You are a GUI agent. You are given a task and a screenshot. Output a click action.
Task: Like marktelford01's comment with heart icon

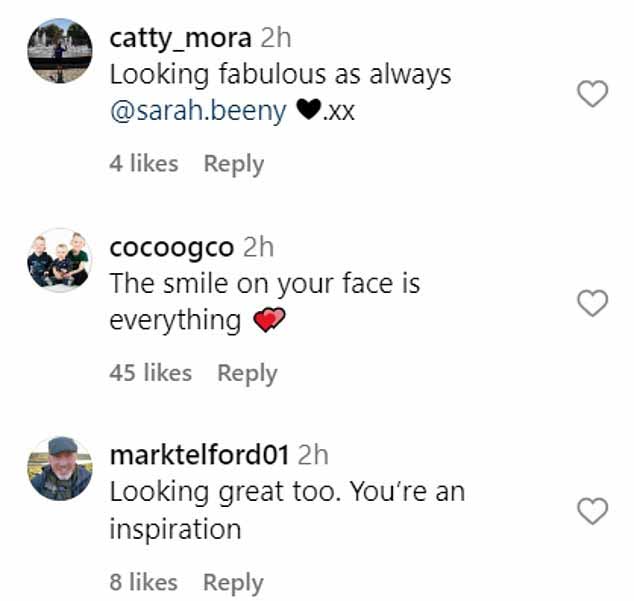(x=592, y=511)
